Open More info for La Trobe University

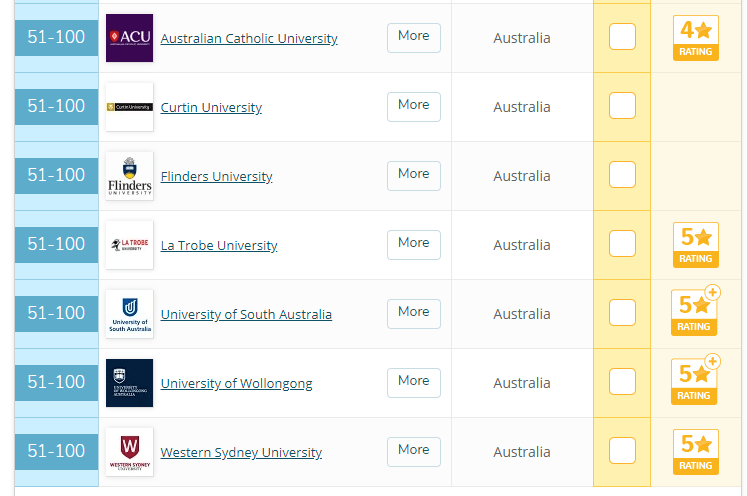(414, 245)
